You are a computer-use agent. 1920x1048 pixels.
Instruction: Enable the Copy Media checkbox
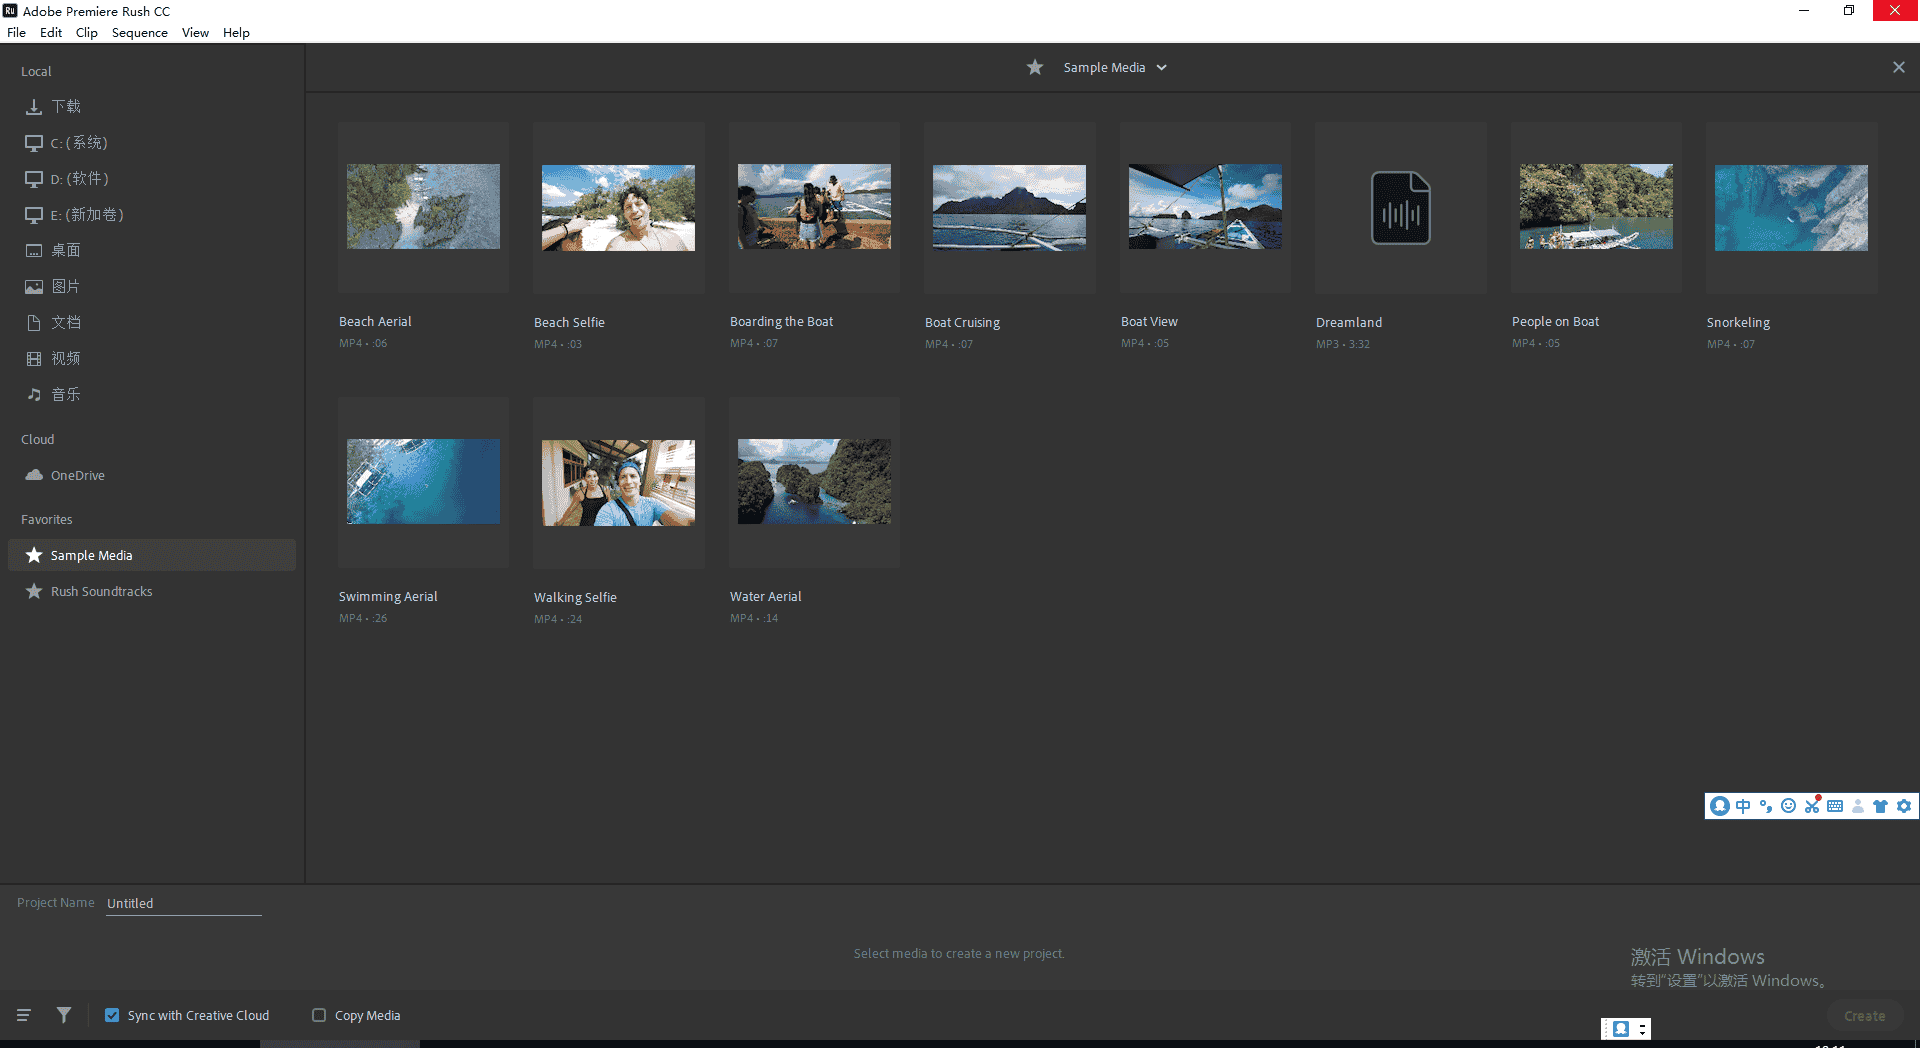(319, 1015)
